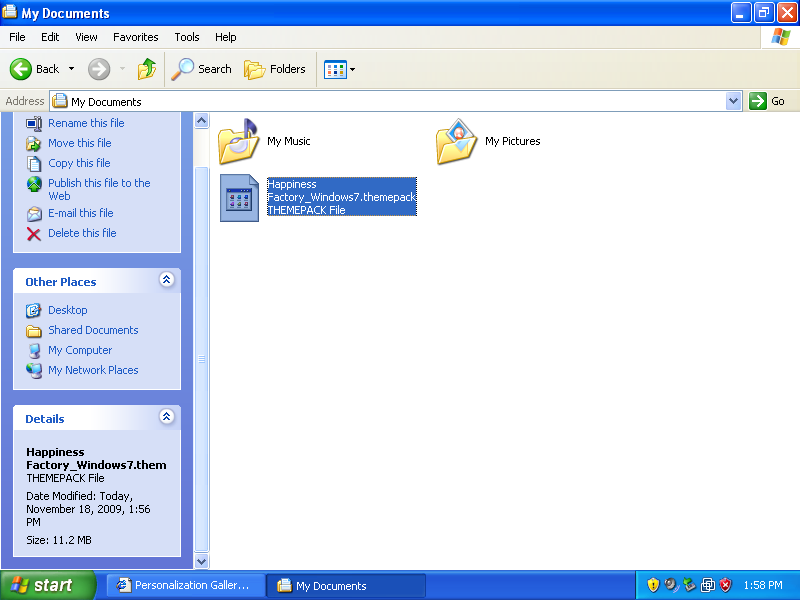This screenshot has width=800, height=600.
Task: Expand the Address bar dropdown
Action: click(x=734, y=101)
